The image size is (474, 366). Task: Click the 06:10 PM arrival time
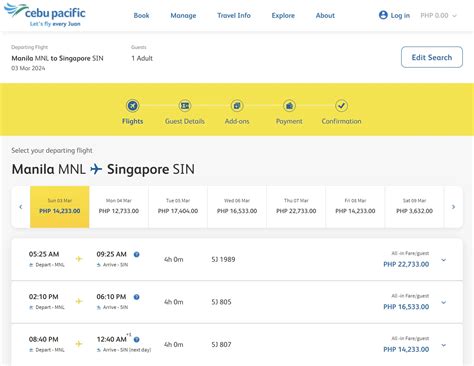point(111,297)
